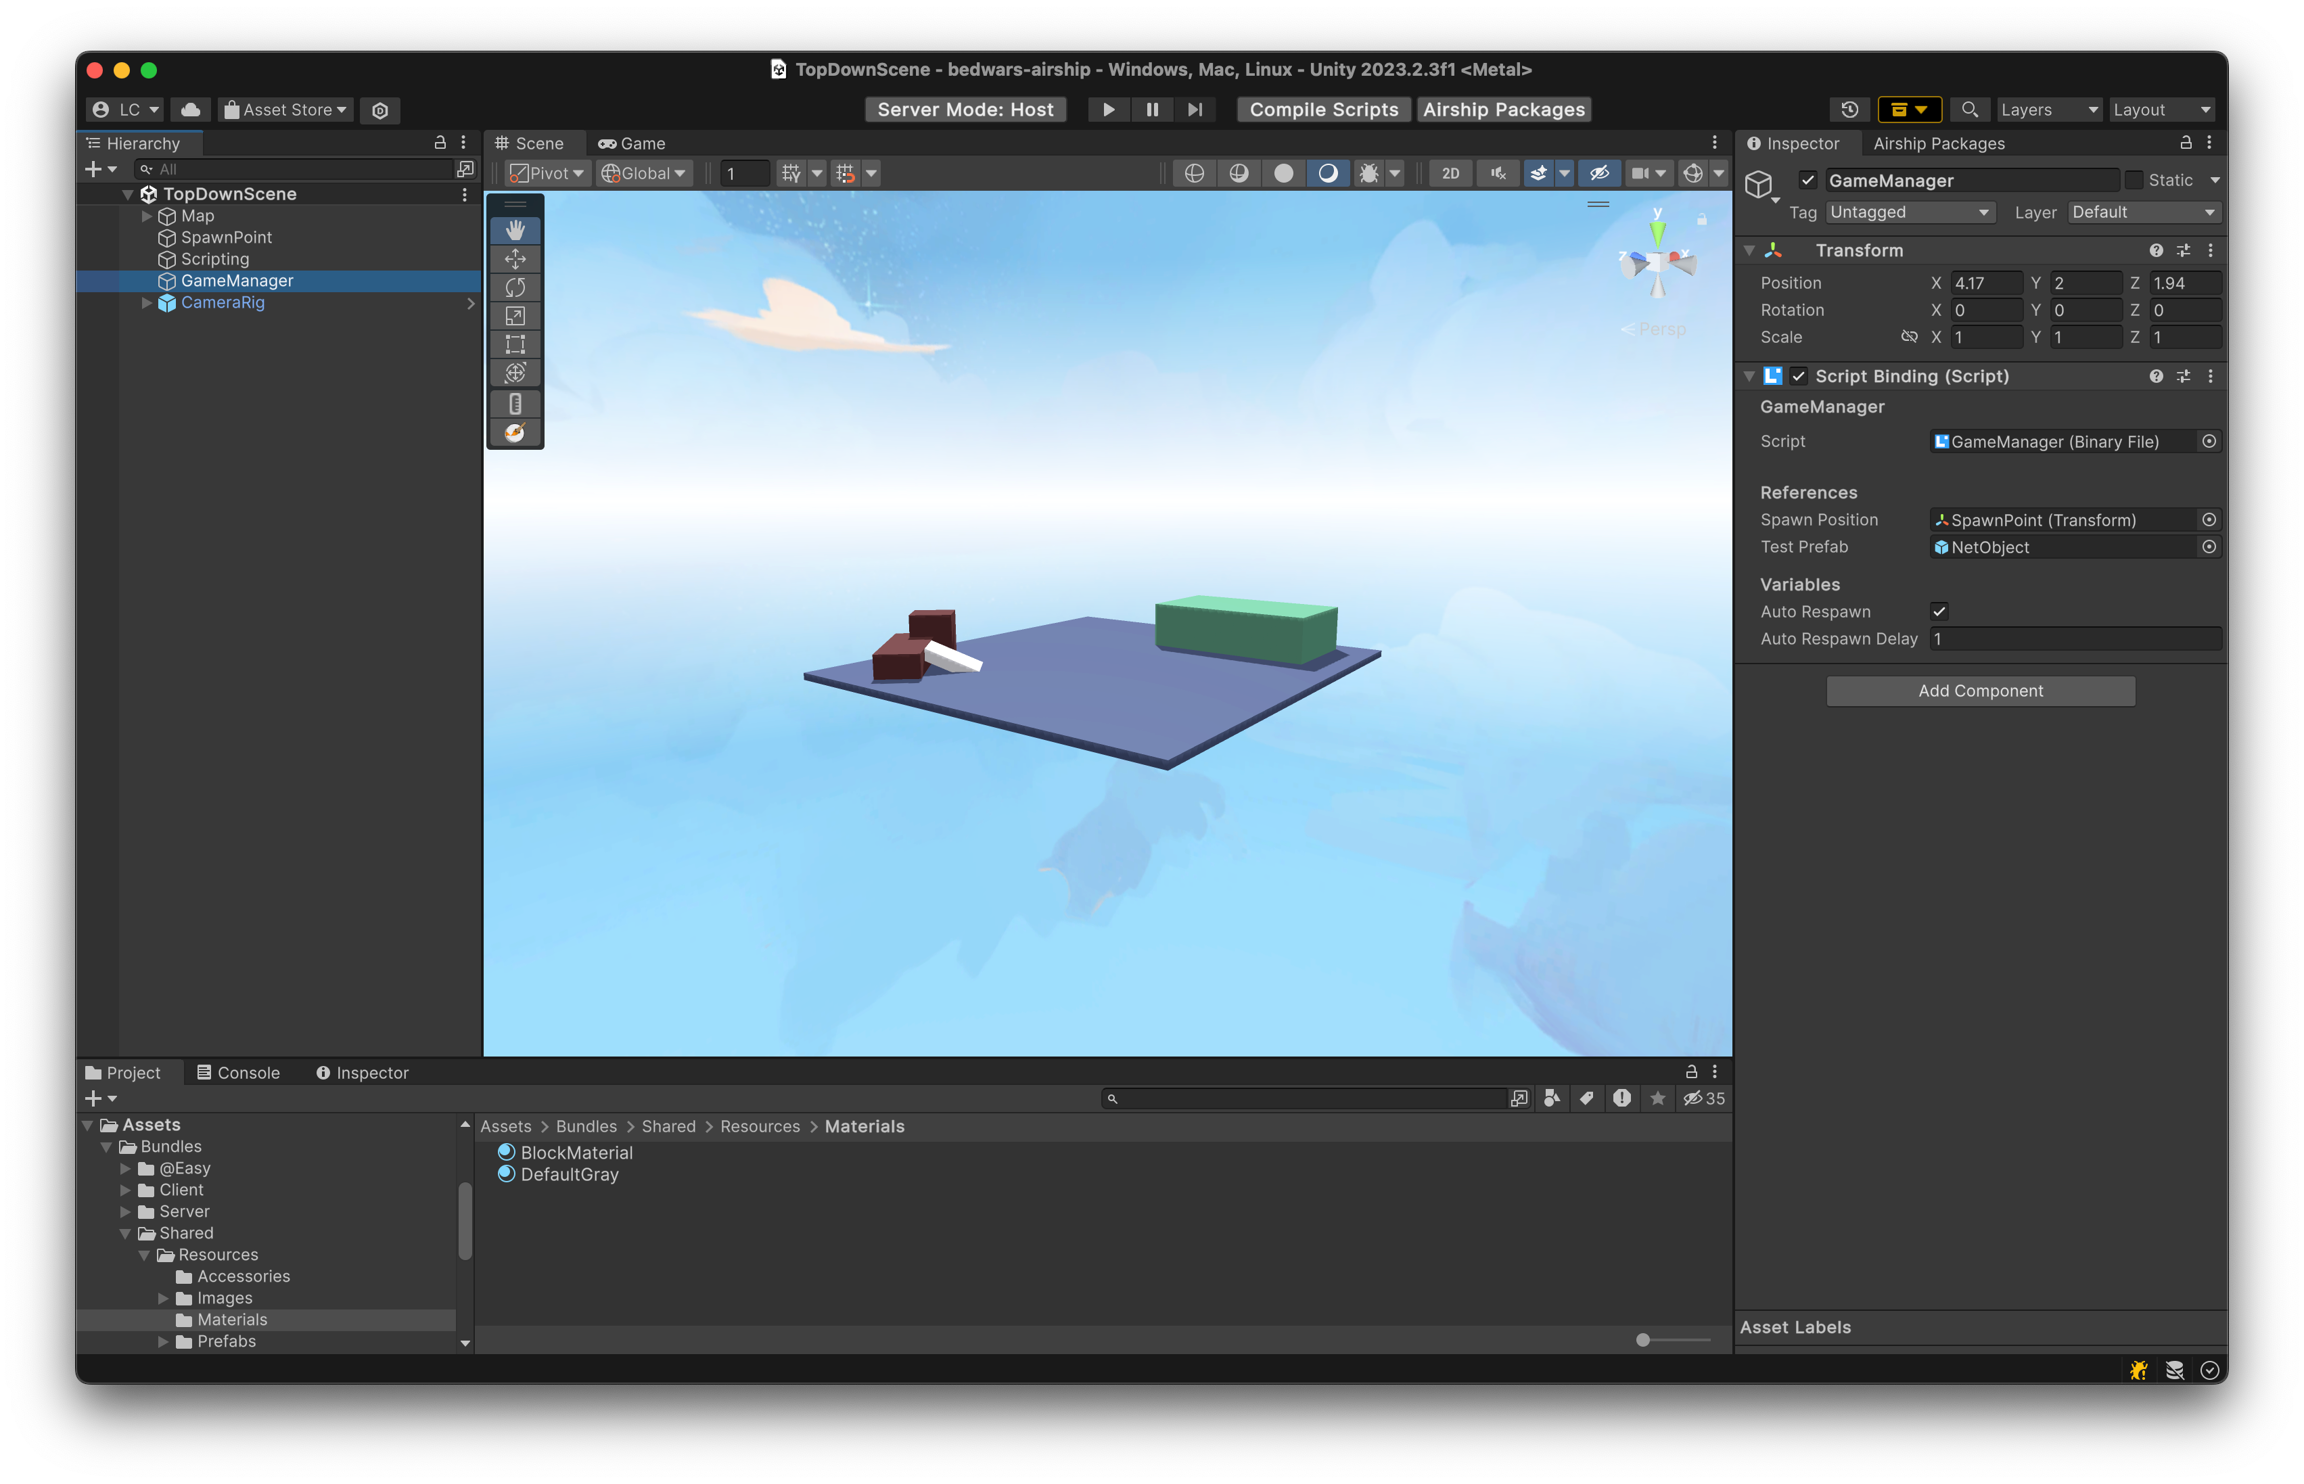This screenshot has height=1484, width=2304.
Task: Open the global search magnifier
Action: 1968,109
